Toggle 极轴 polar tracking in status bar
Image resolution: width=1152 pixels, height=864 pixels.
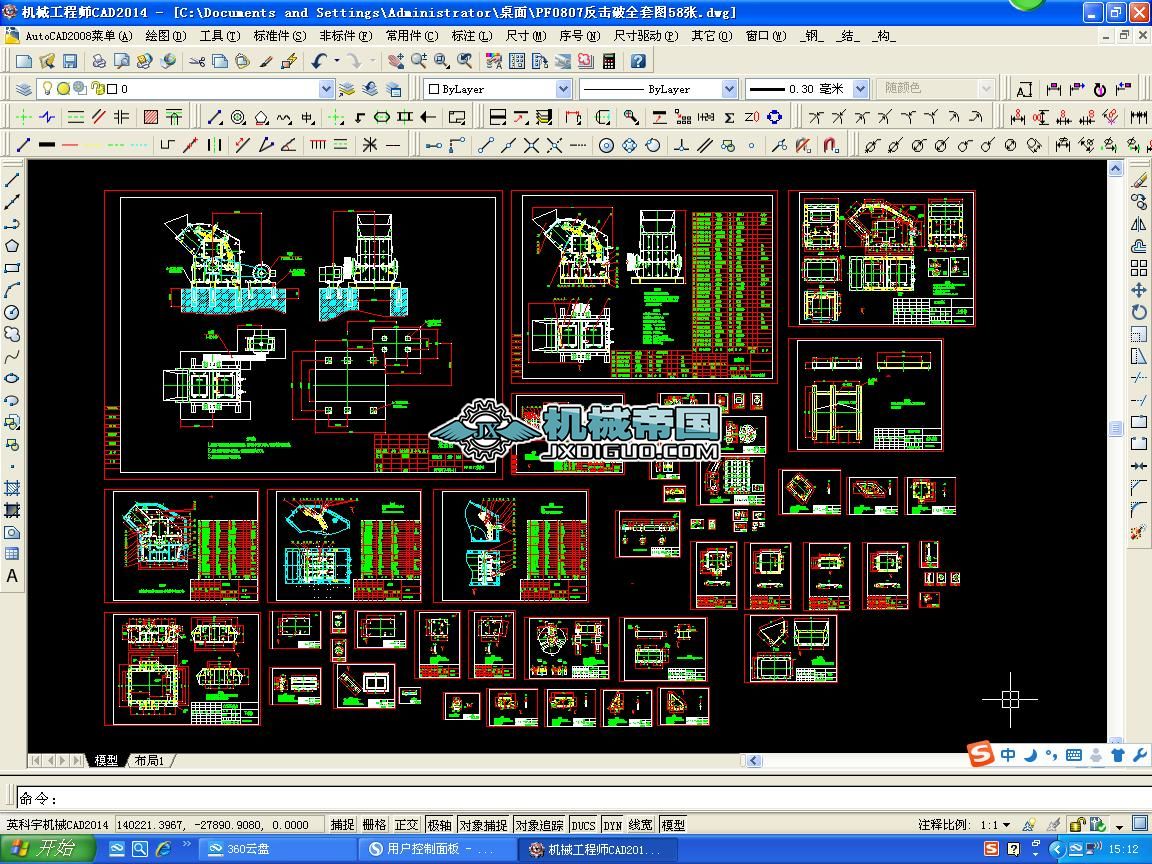tap(439, 825)
